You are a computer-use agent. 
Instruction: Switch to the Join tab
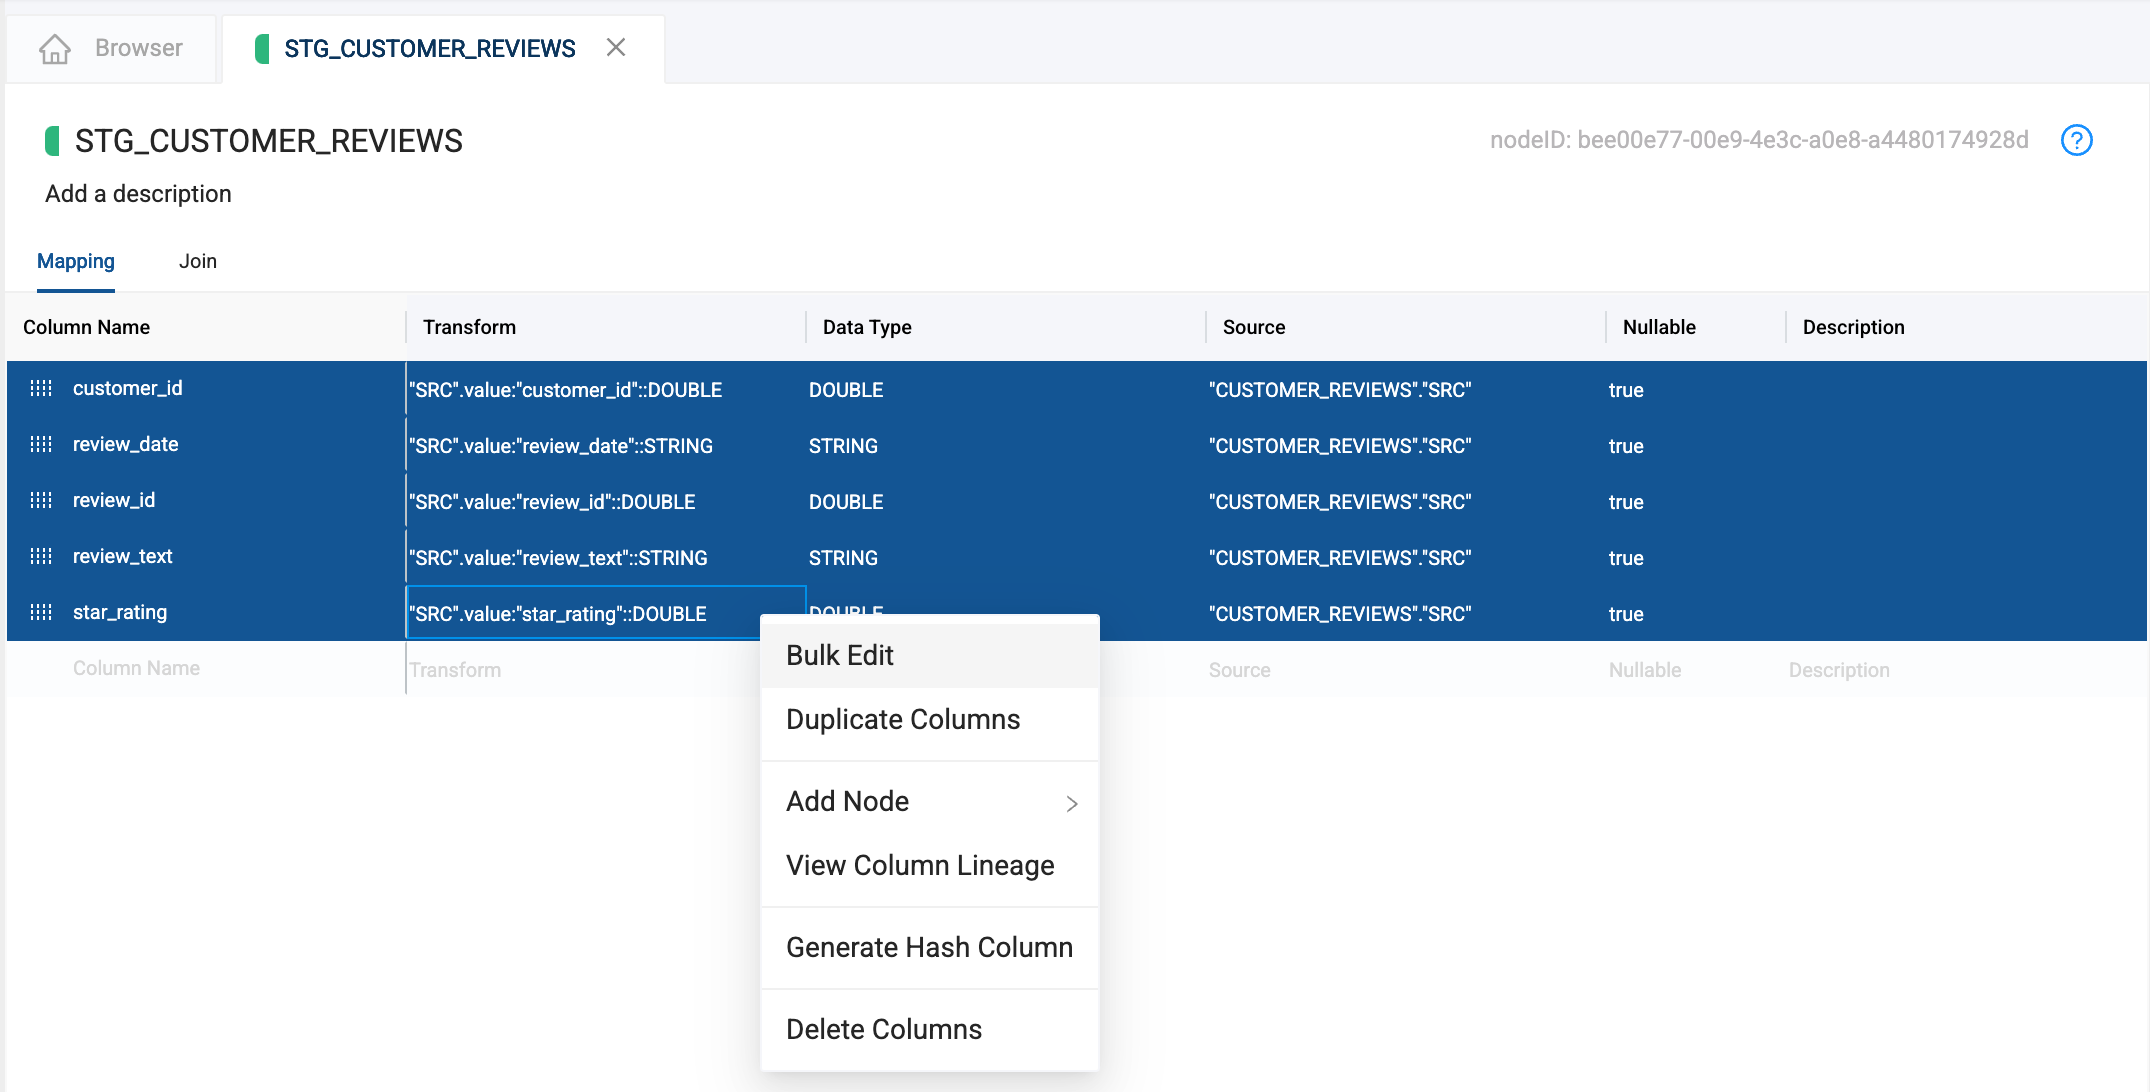point(197,262)
